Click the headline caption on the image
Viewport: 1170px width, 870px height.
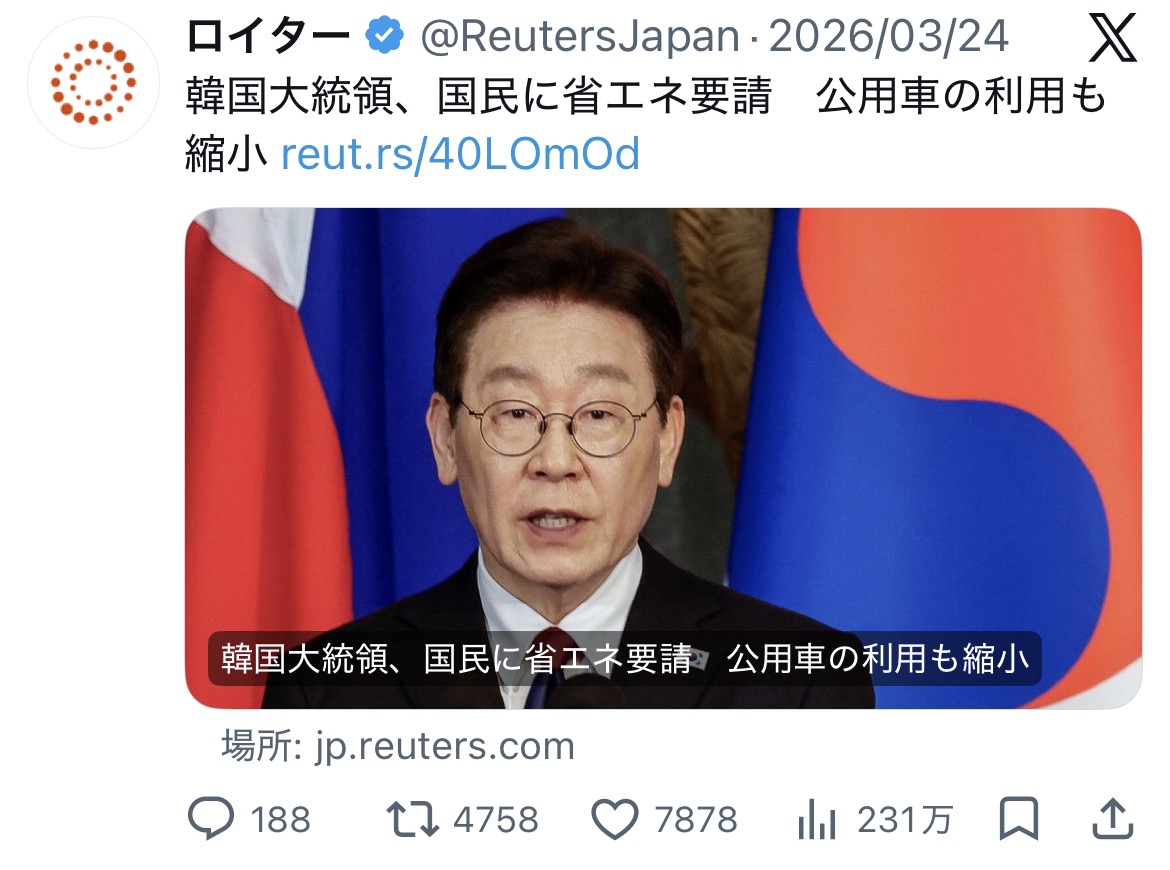coord(625,658)
